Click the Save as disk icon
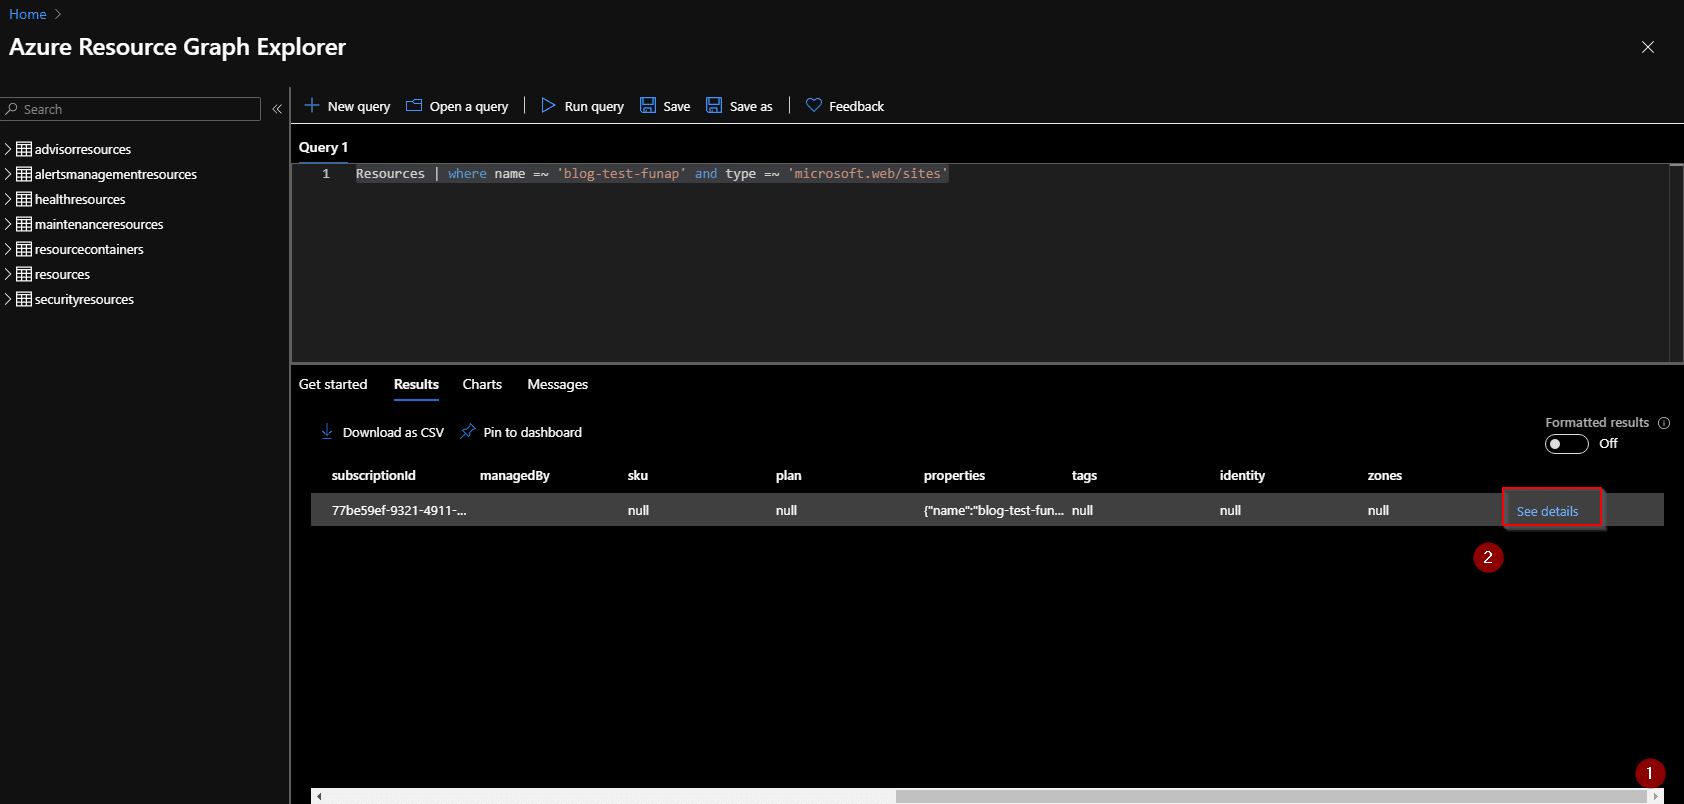Screen dimensions: 1684x804 point(714,105)
